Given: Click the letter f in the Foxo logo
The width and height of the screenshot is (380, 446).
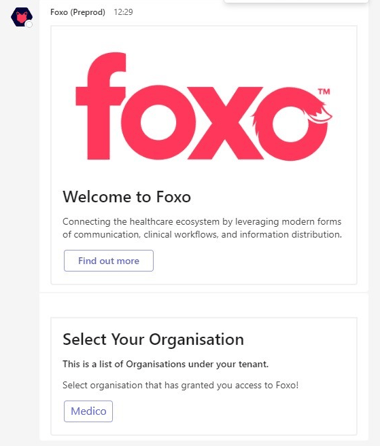Looking at the screenshot, I should point(101,106).
